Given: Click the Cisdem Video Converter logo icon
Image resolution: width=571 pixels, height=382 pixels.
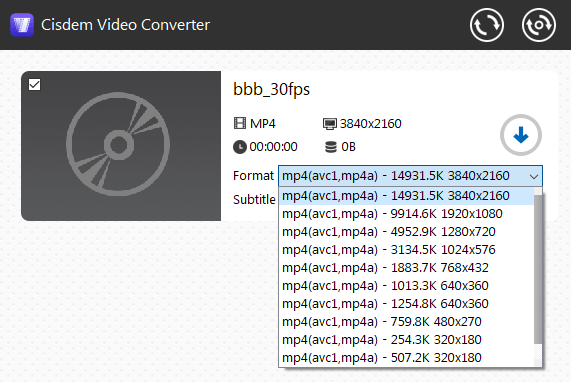Looking at the screenshot, I should click(x=22, y=25).
